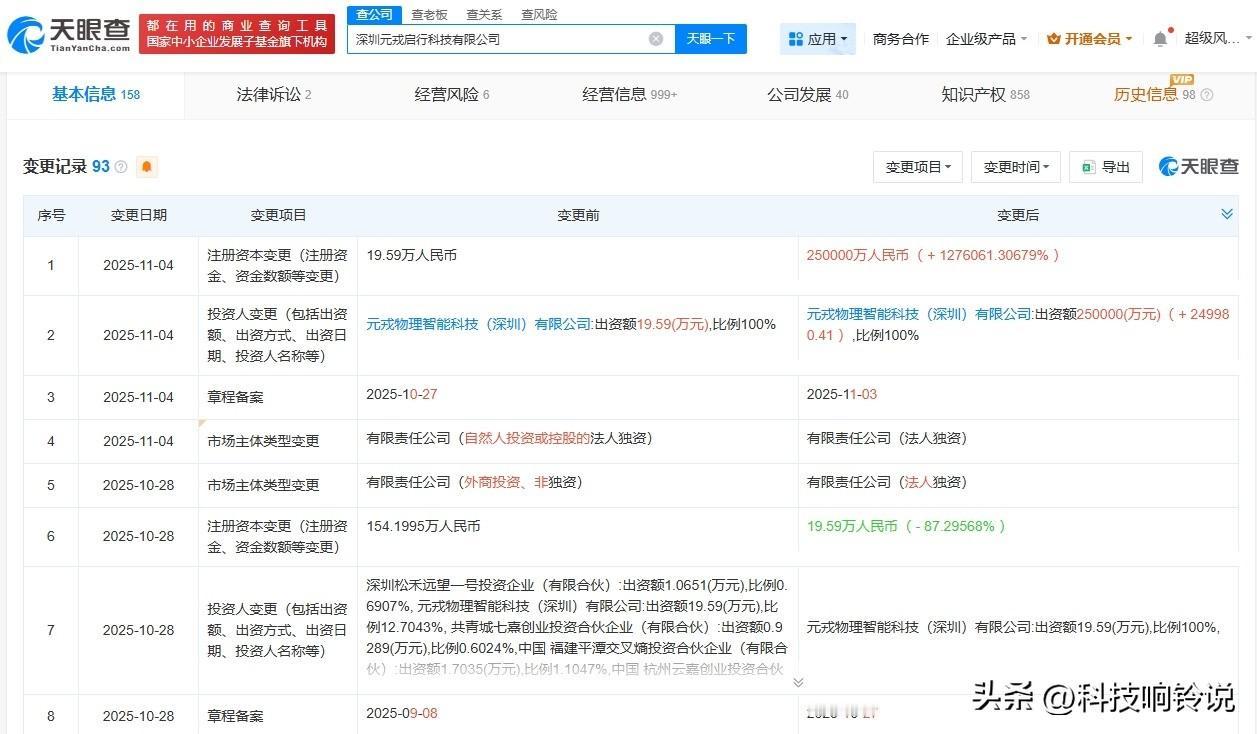
Task: Click date 2025-11-03 in row 3
Action: tap(842, 394)
